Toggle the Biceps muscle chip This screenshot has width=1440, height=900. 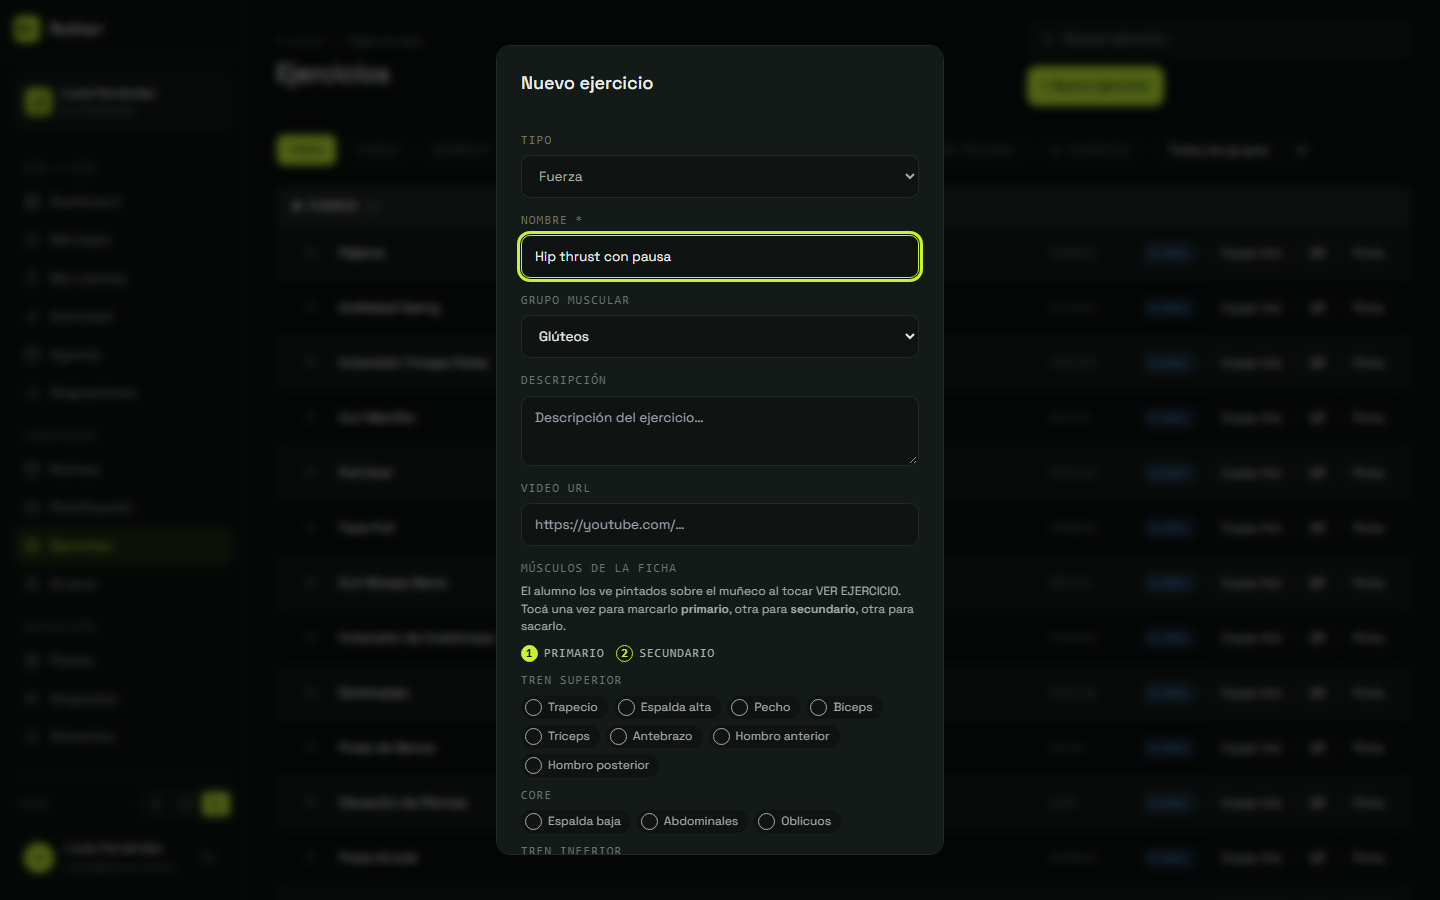click(x=842, y=707)
